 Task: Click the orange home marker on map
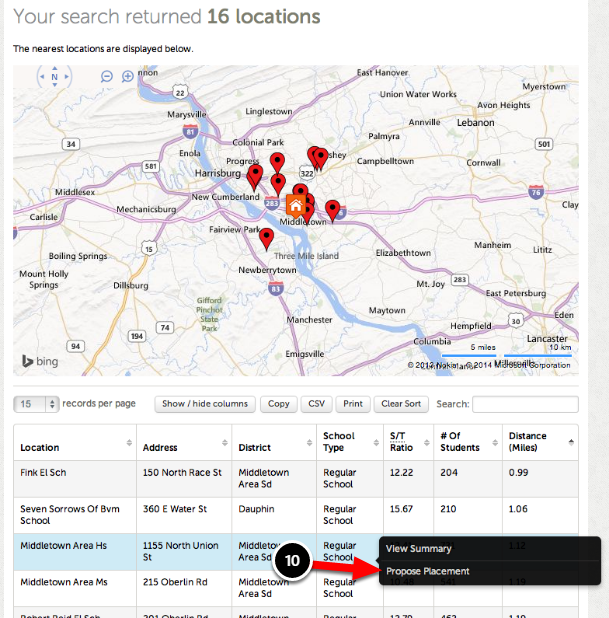[296, 206]
